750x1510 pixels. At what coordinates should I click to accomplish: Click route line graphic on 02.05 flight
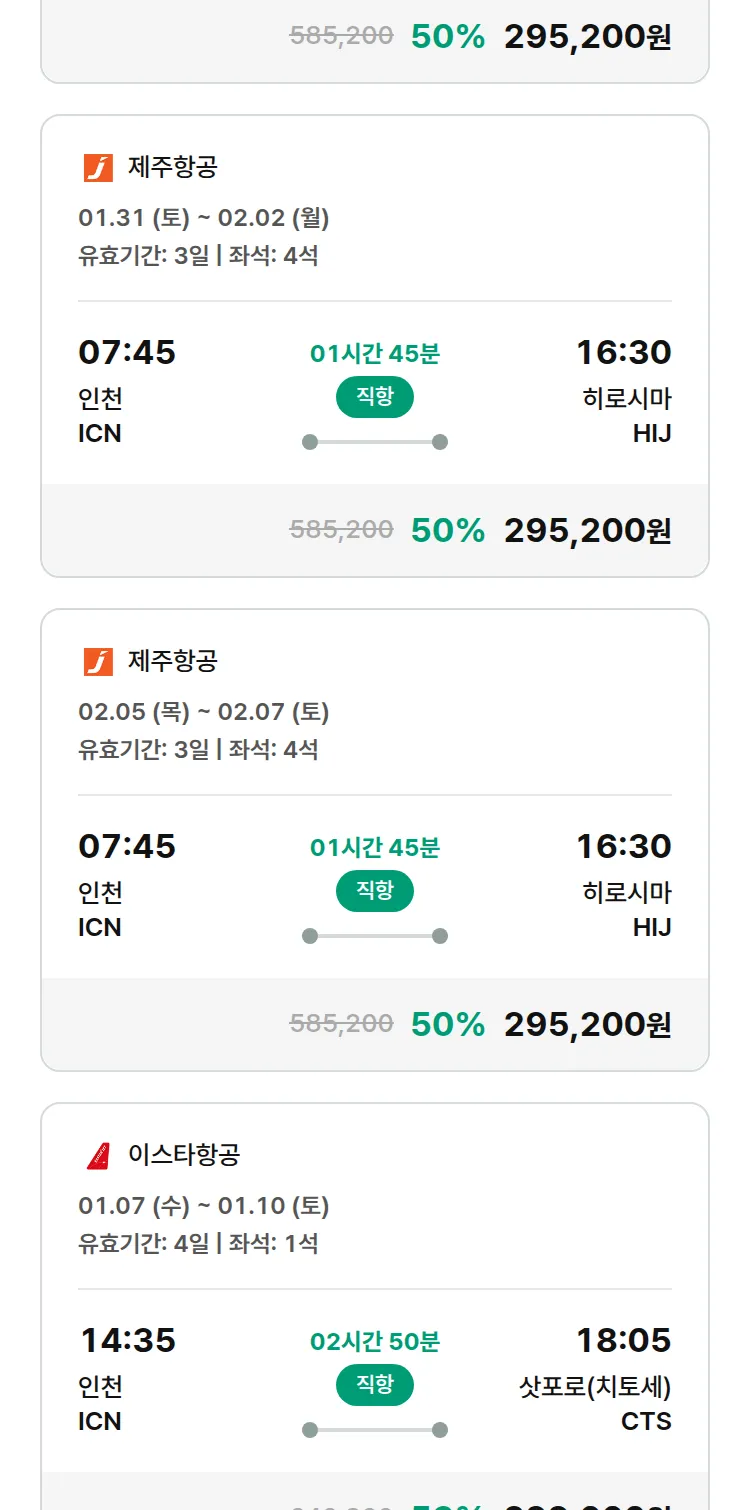click(x=375, y=936)
